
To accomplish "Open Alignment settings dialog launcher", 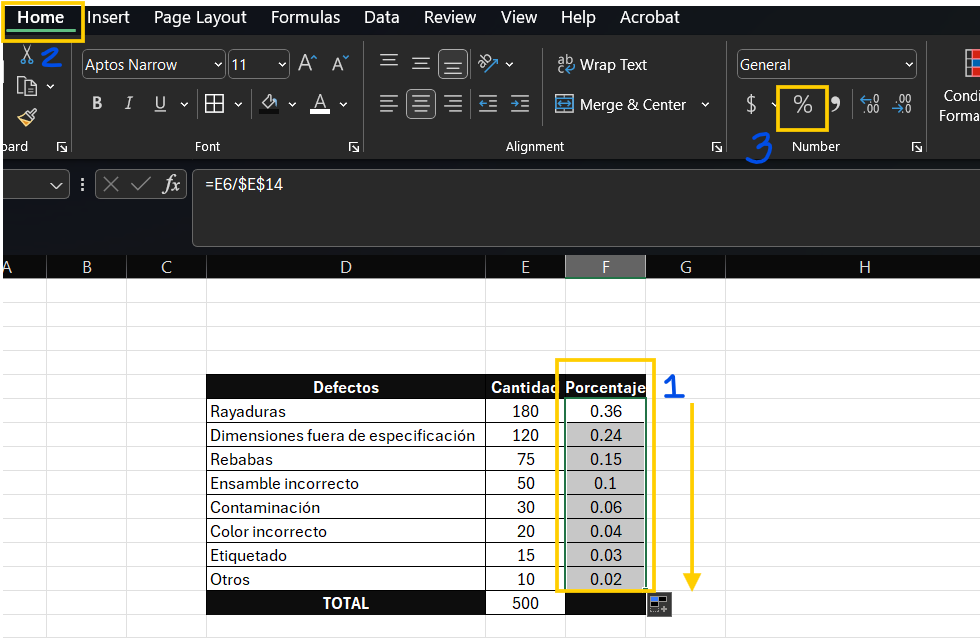I will [x=717, y=147].
